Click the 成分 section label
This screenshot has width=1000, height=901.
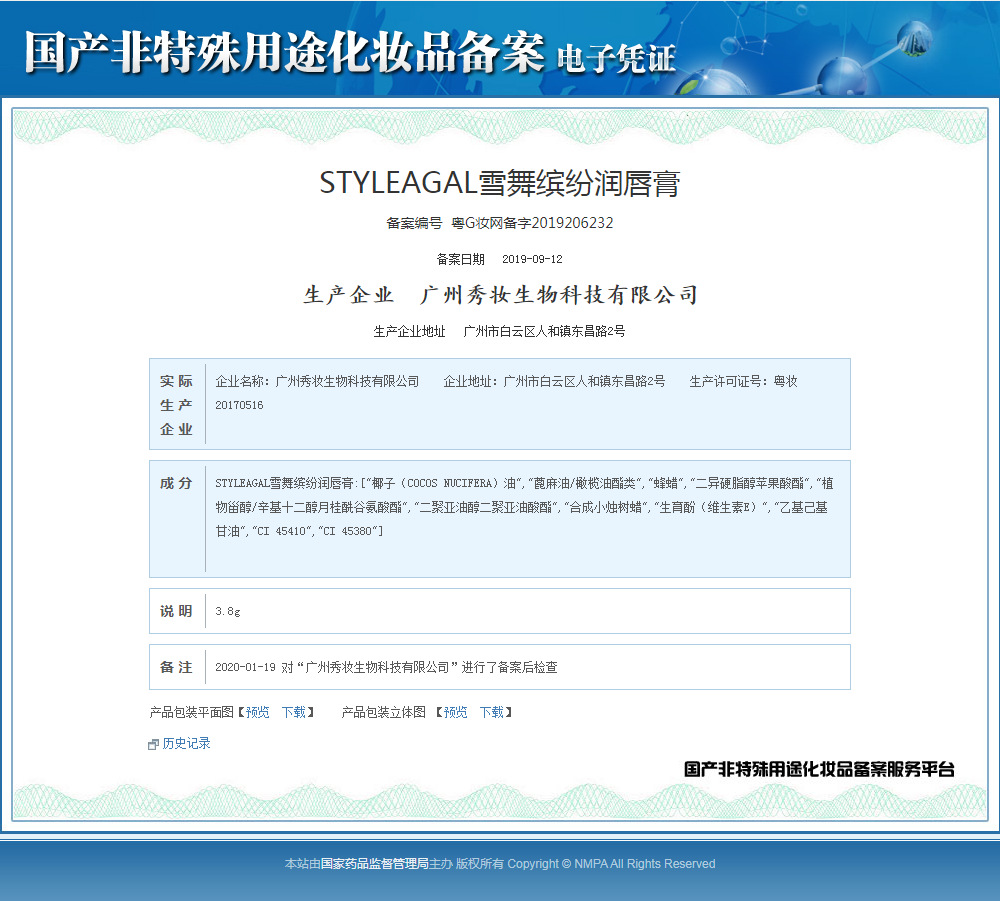pos(177,483)
